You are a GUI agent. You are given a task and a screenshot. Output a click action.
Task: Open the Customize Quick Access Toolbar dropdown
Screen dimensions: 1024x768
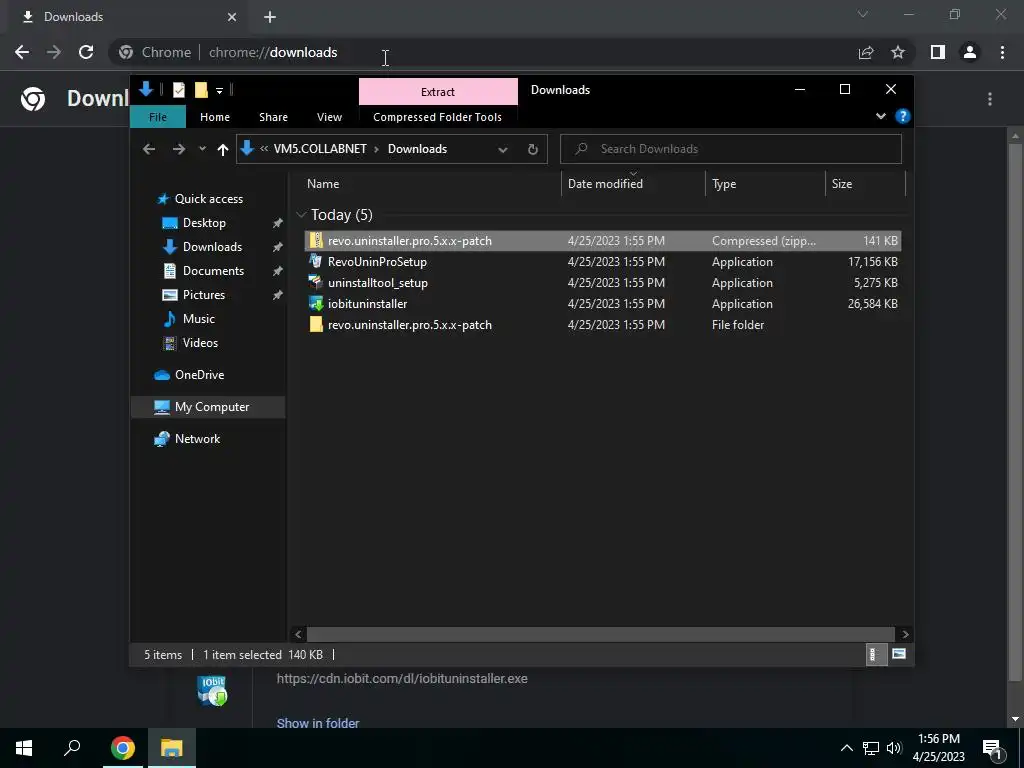(219, 91)
